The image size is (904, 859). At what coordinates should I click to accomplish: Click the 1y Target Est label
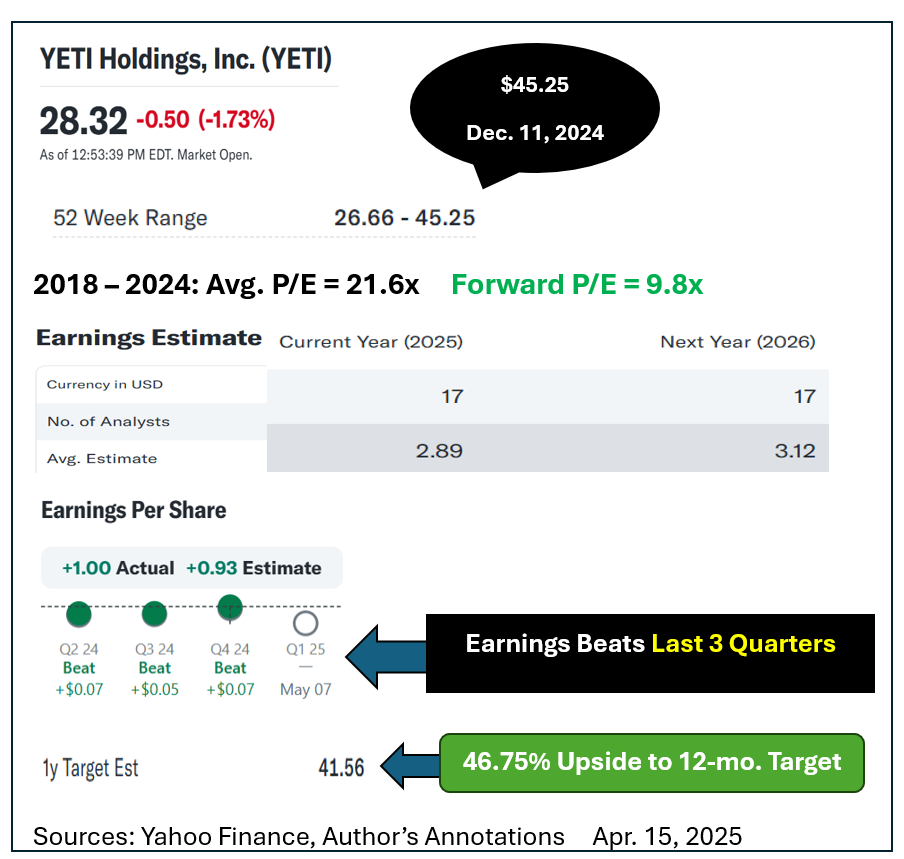coord(90,768)
